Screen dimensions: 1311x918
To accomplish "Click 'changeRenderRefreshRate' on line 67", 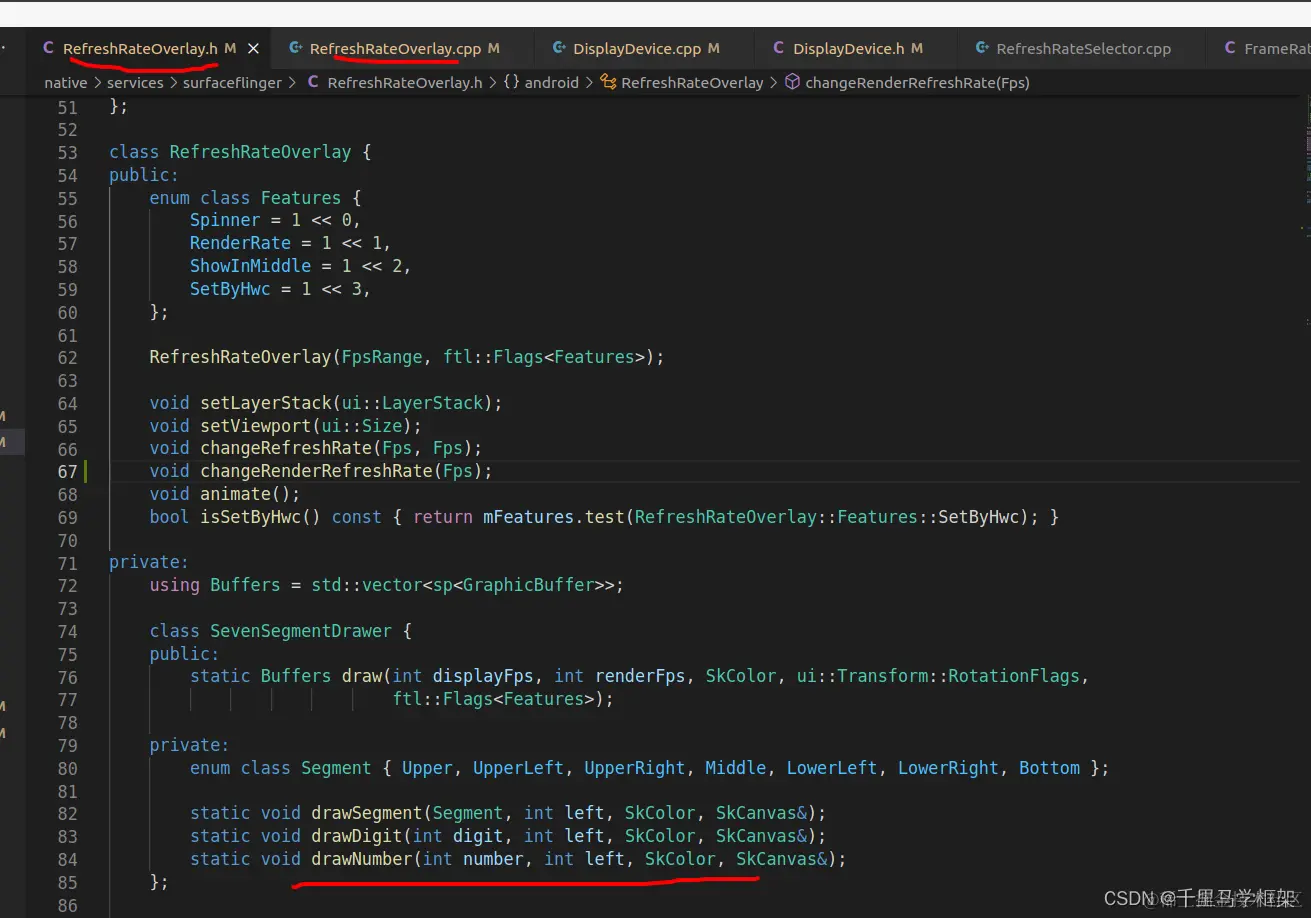I will tap(317, 471).
